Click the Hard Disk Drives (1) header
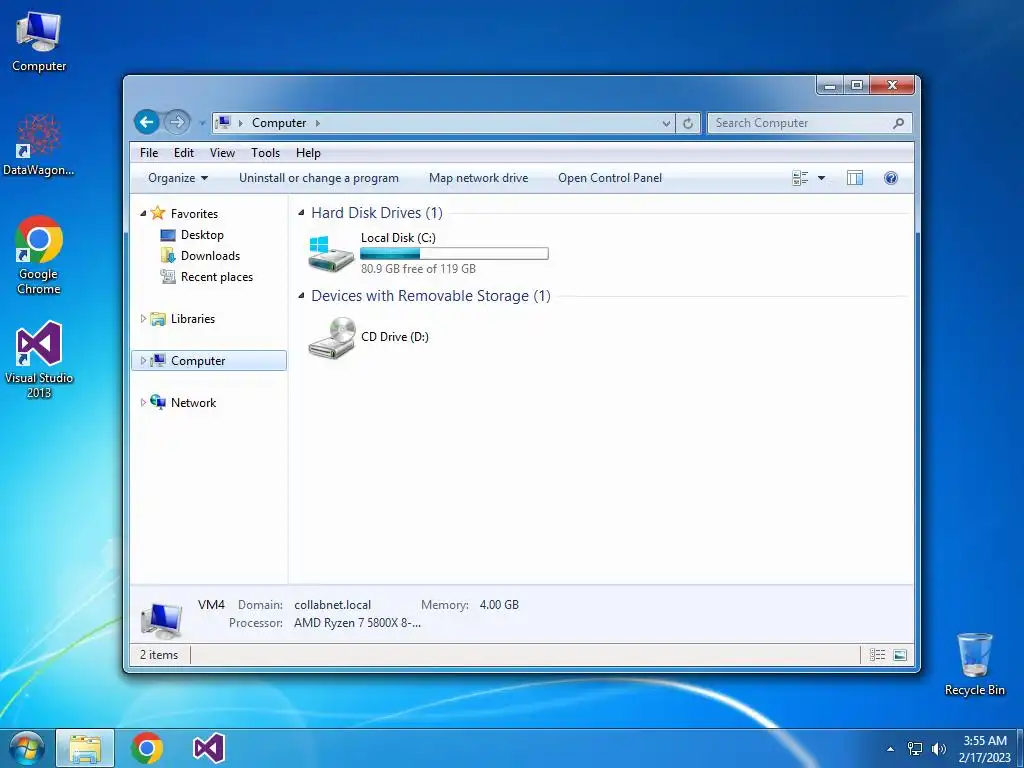Viewport: 1024px width, 768px height. tap(377, 212)
